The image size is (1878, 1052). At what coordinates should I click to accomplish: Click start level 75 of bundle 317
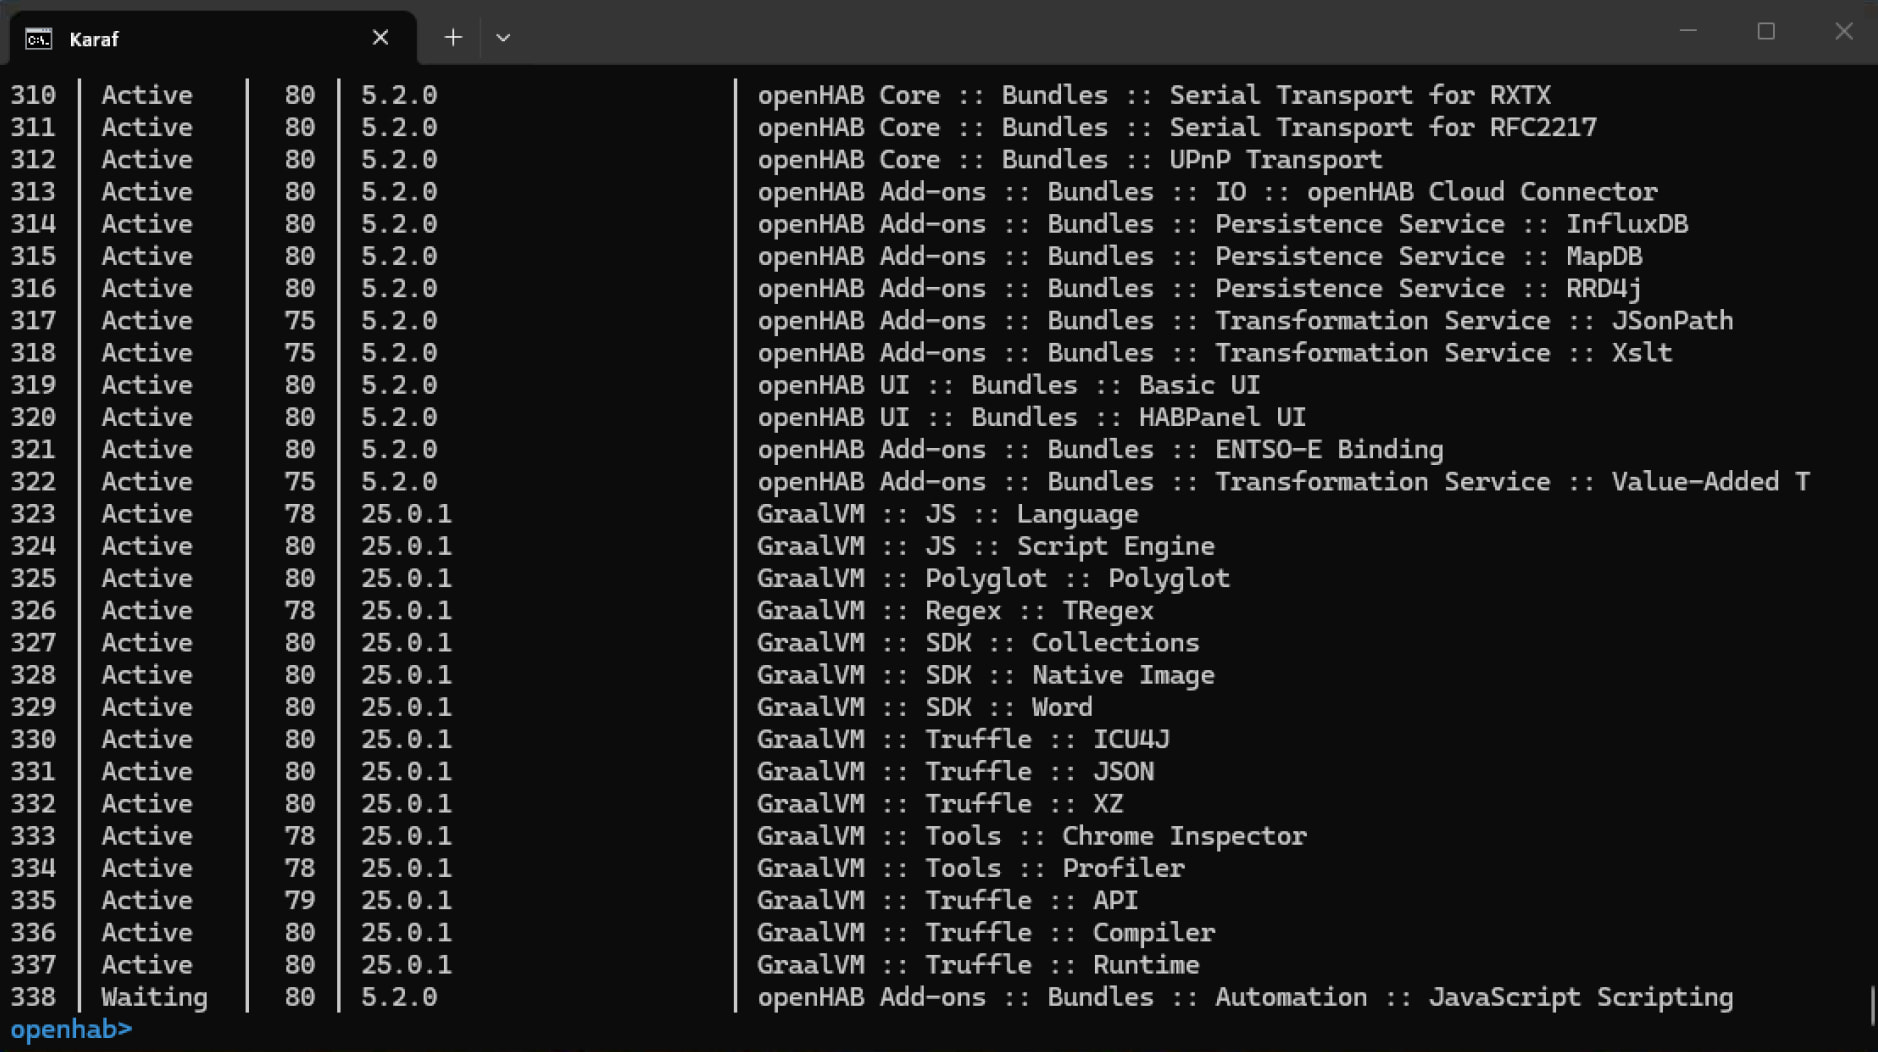[x=299, y=320]
